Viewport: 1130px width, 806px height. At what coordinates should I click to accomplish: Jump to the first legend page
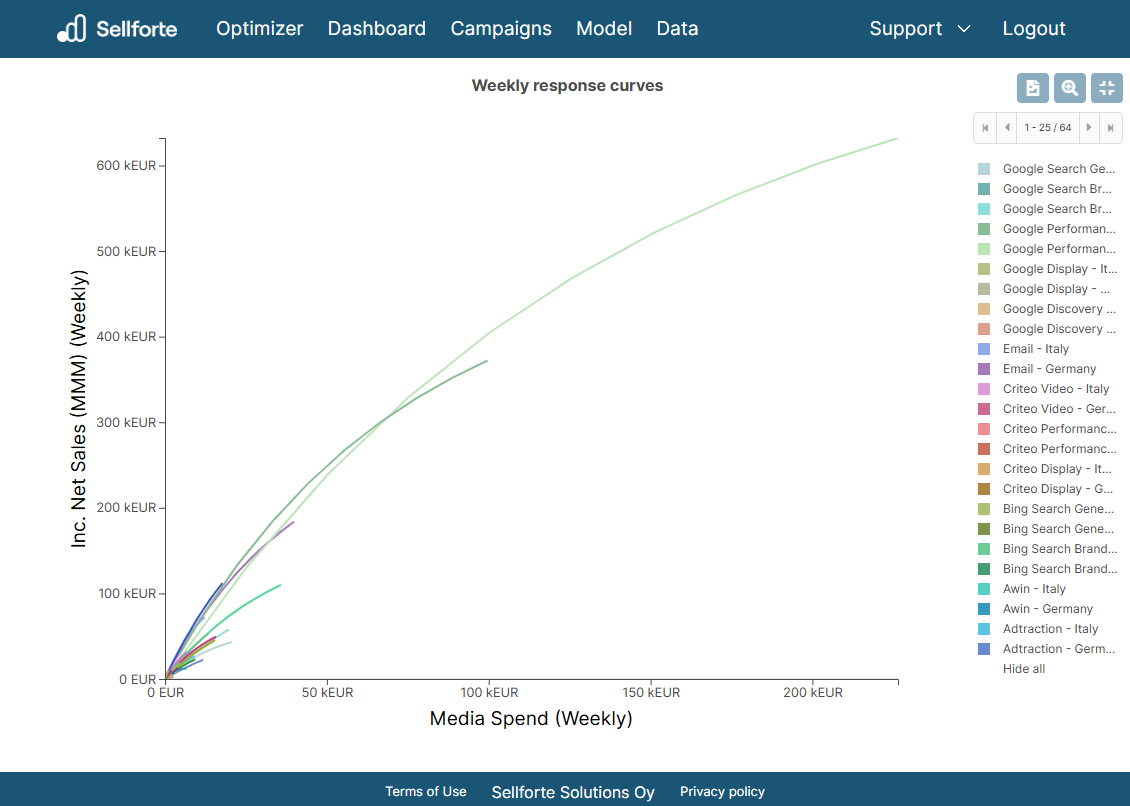pos(985,127)
